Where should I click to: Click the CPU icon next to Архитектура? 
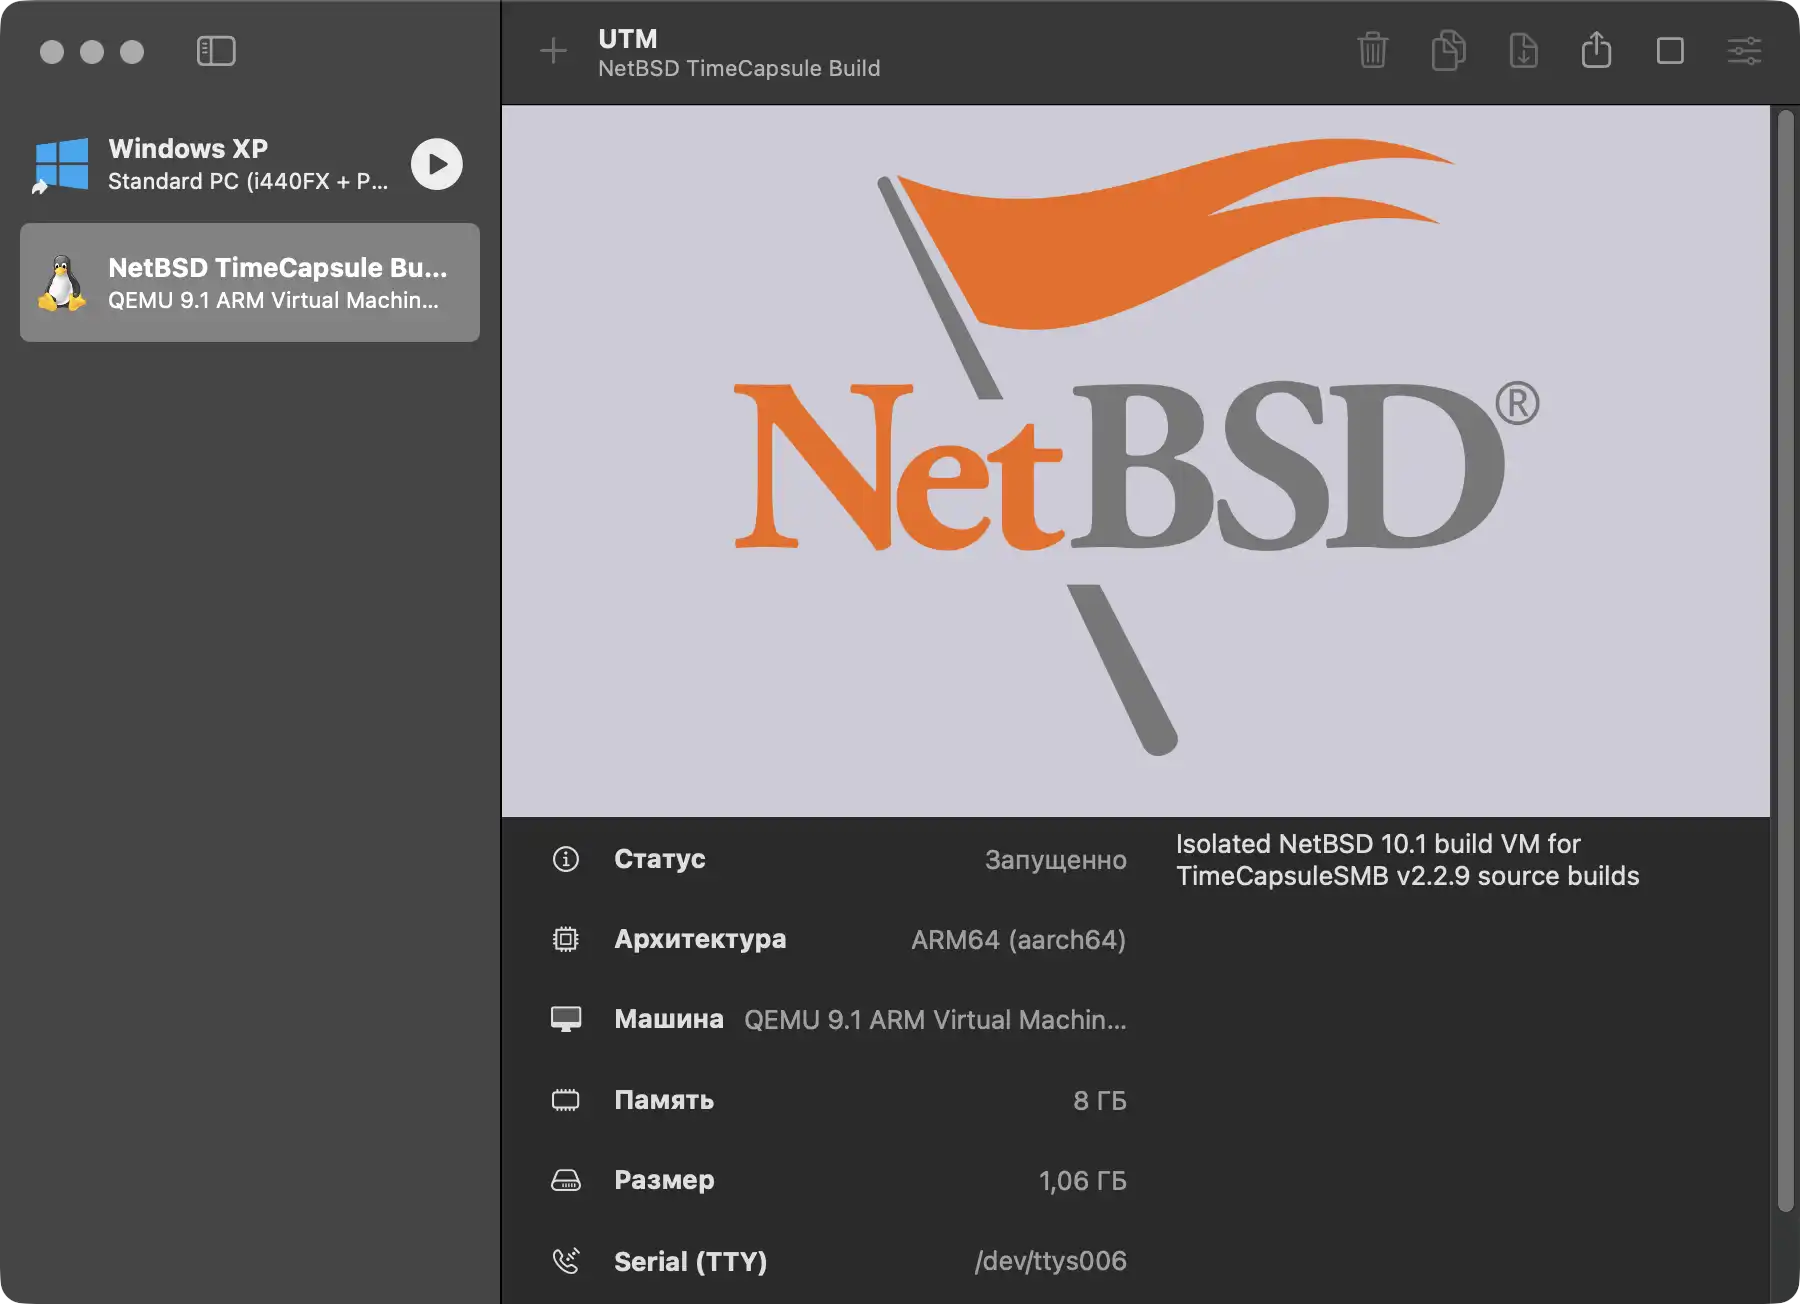pyautogui.click(x=566, y=939)
